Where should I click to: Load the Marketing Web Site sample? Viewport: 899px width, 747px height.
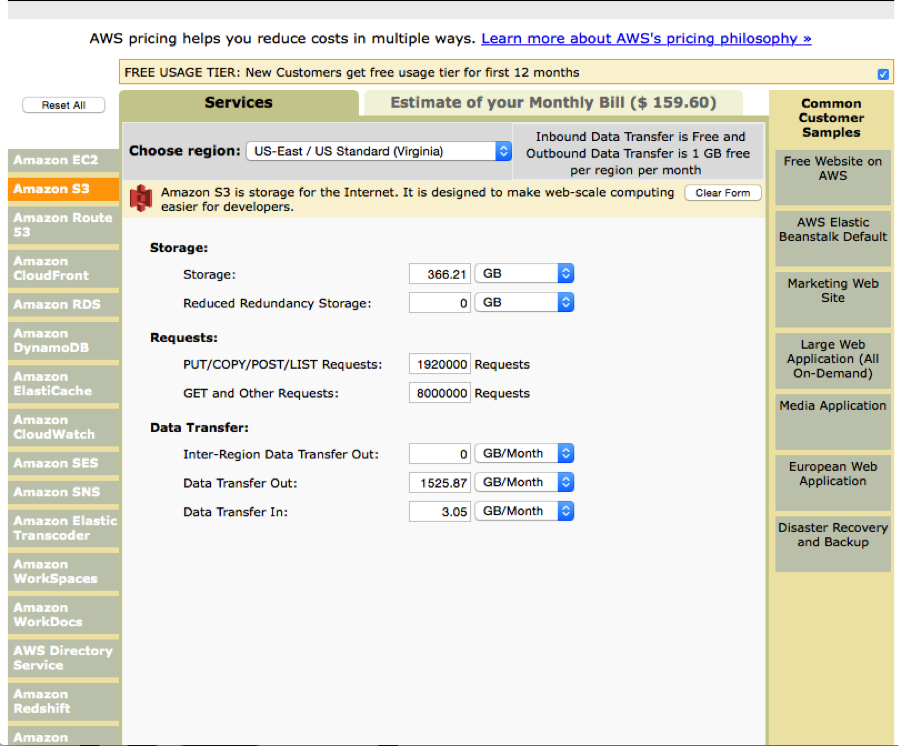[x=832, y=300]
